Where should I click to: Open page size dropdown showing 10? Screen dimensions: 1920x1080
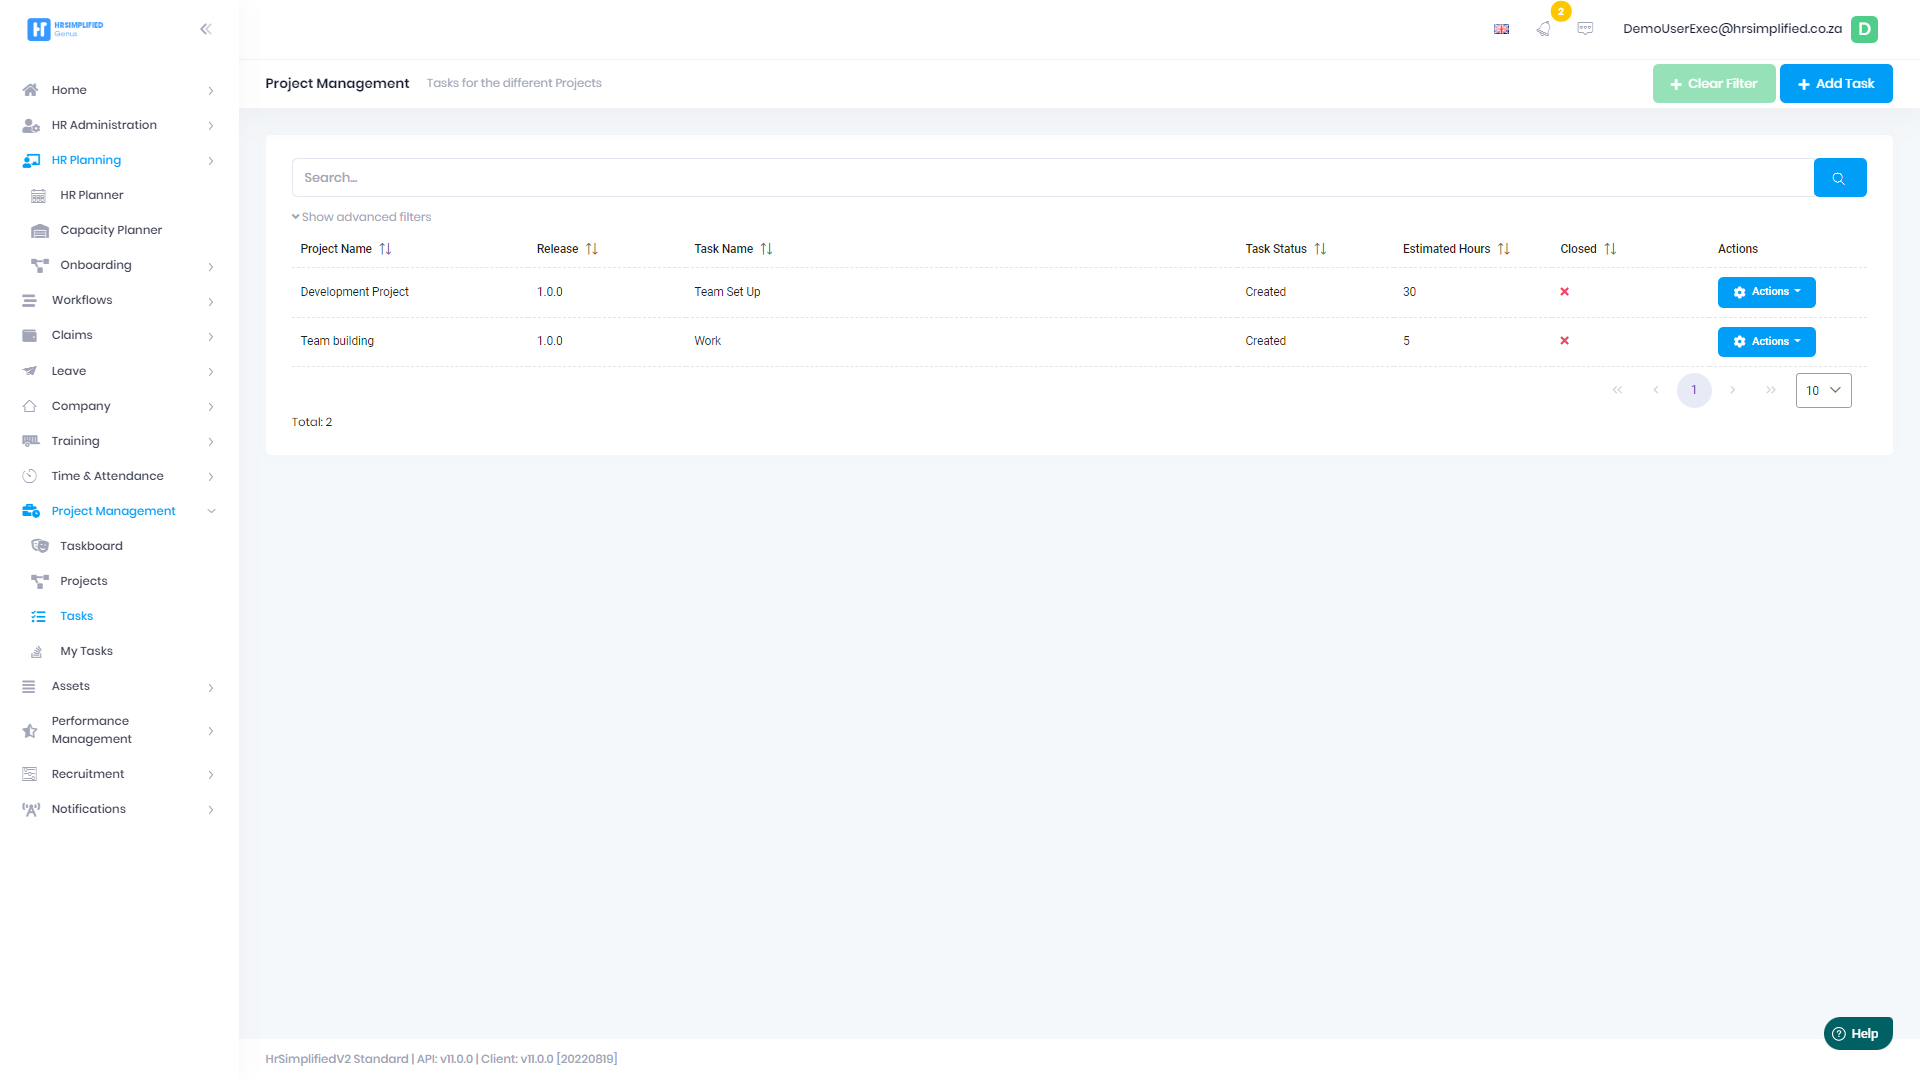pyautogui.click(x=1823, y=391)
